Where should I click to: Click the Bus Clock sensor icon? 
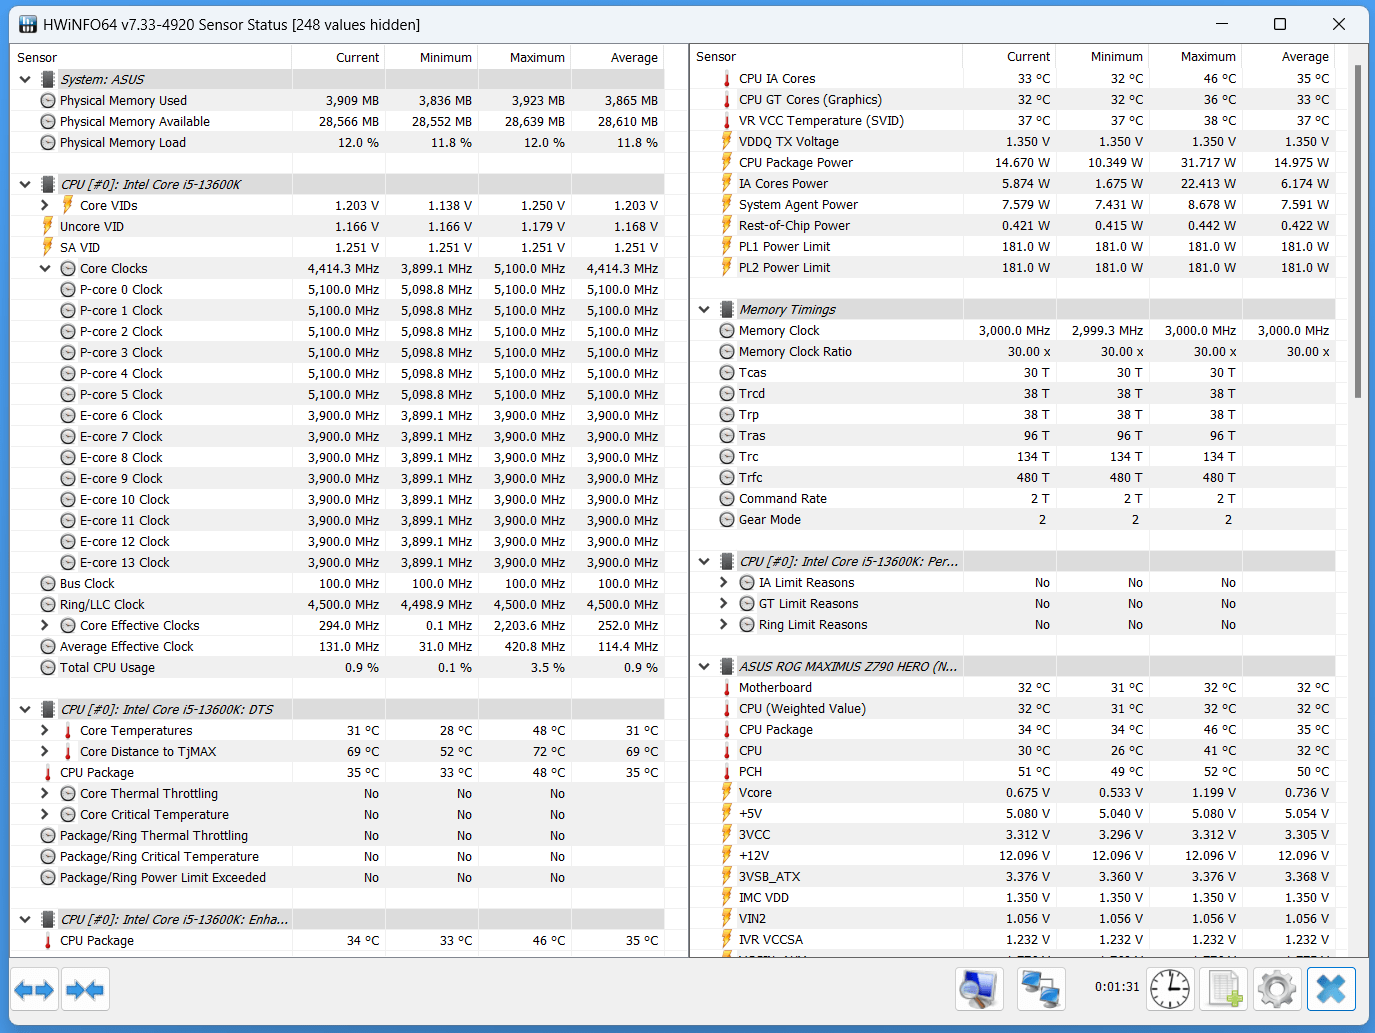tap(48, 583)
